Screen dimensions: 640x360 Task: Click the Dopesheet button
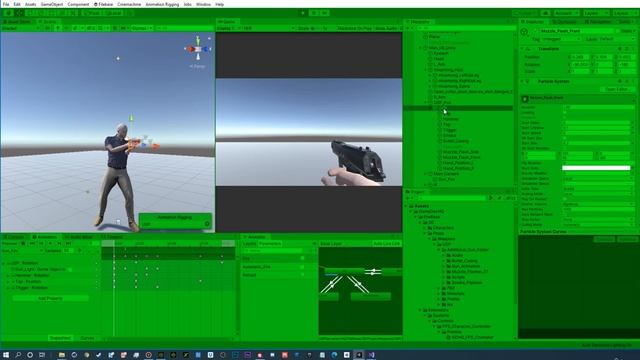coord(60,338)
